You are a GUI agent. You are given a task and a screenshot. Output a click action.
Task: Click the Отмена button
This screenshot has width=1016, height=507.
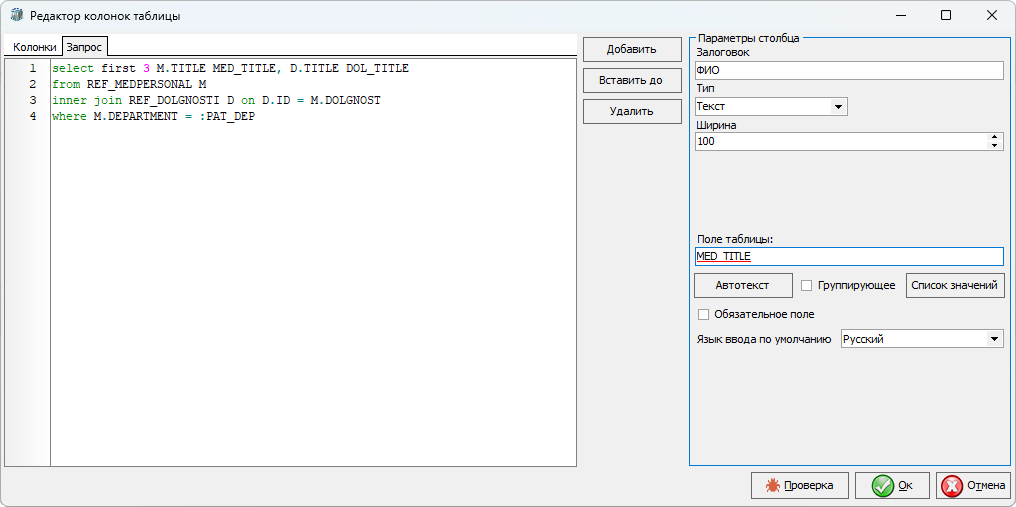974,485
